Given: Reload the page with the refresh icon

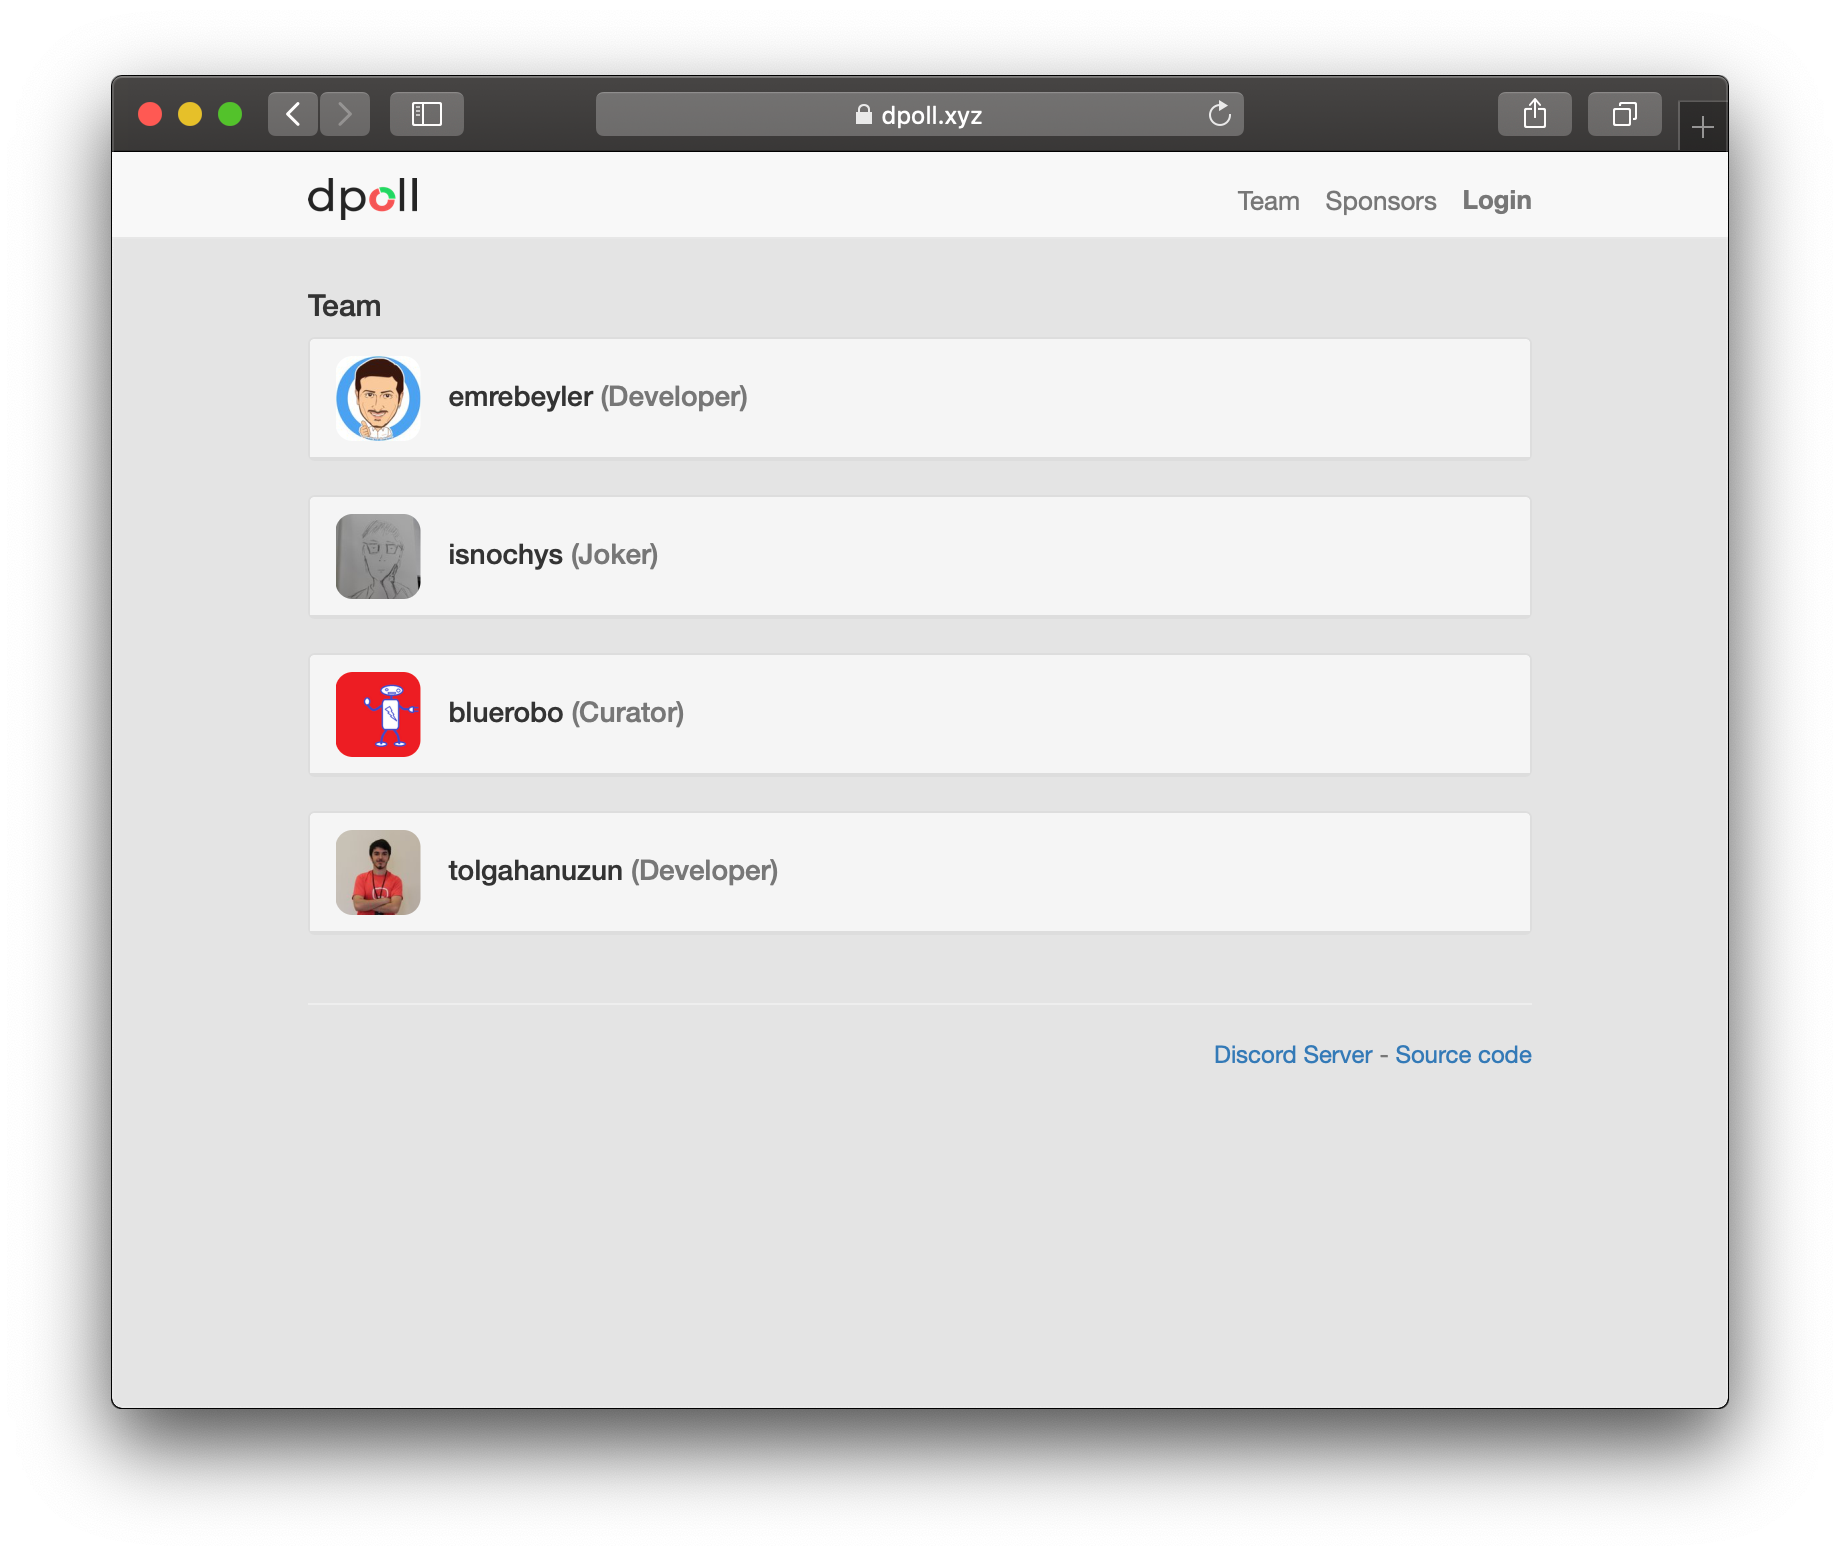Looking at the screenshot, I should pos(1219,114).
